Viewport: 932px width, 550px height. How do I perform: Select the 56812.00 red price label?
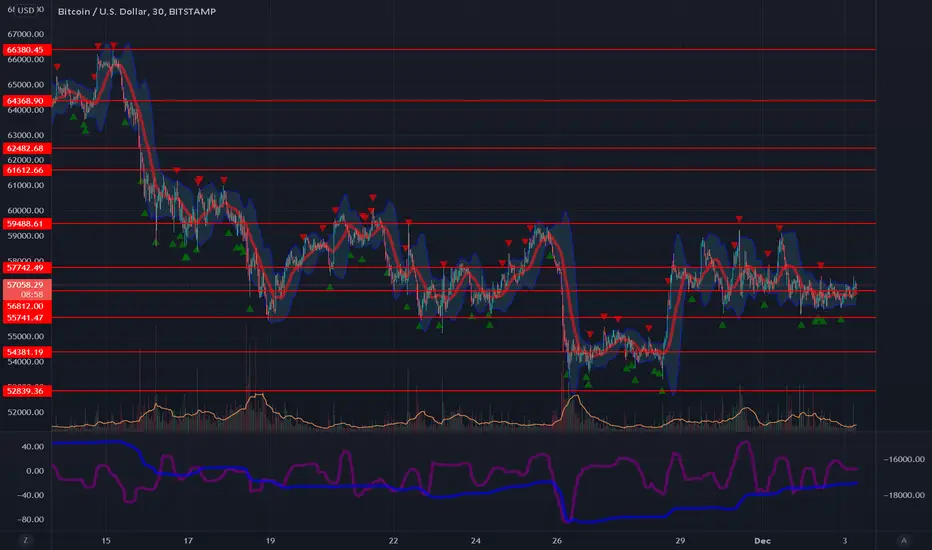coord(27,306)
